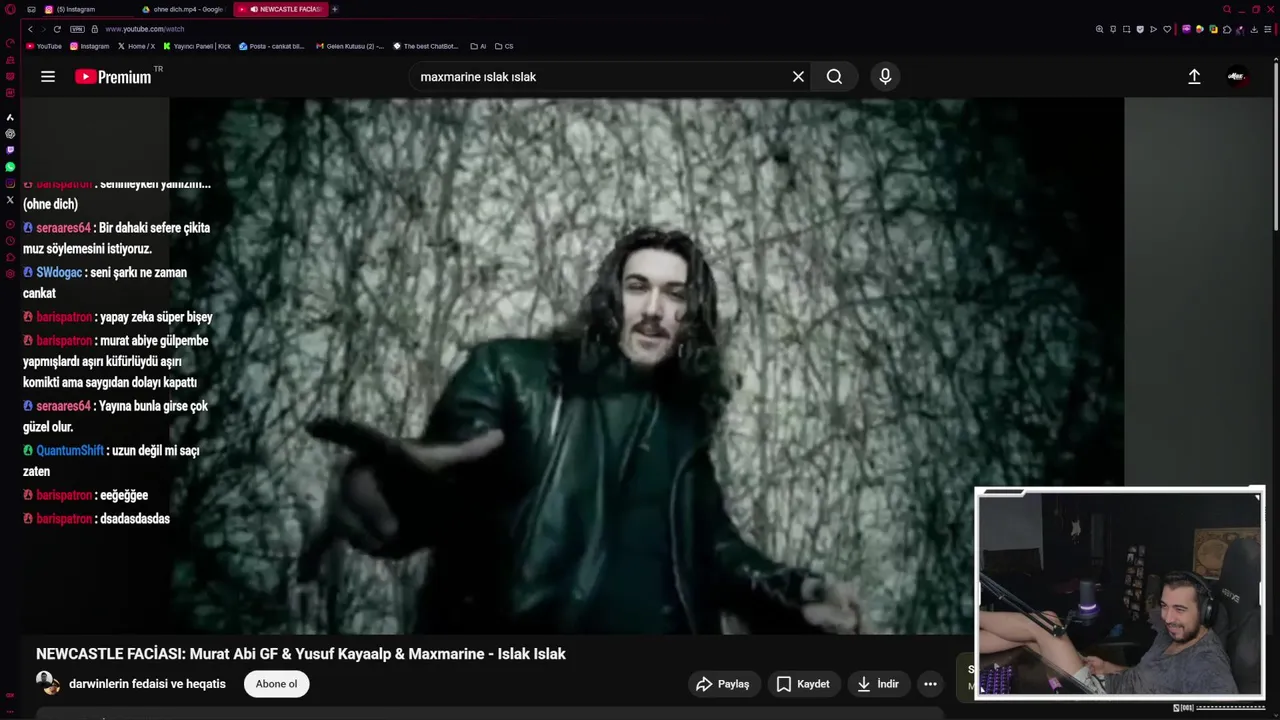Open the sidebar settings gear
Image resolution: width=1280 pixels, height=720 pixels.
click(x=10, y=273)
